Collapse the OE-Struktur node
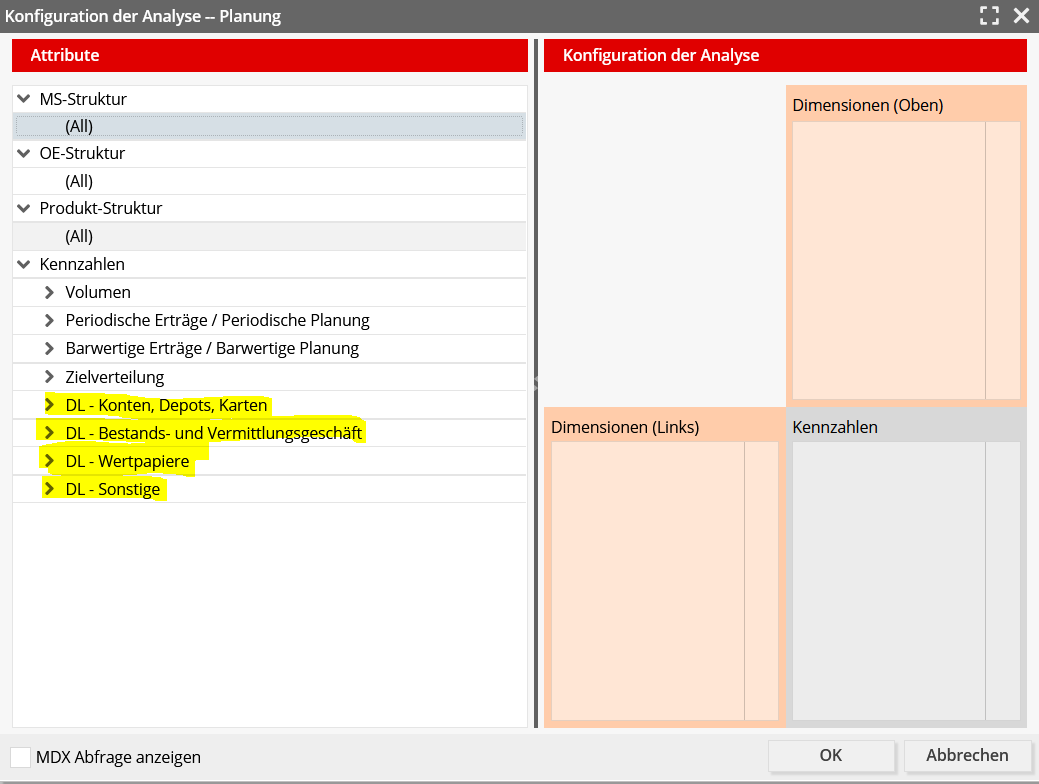The image size is (1039, 784). coord(24,154)
